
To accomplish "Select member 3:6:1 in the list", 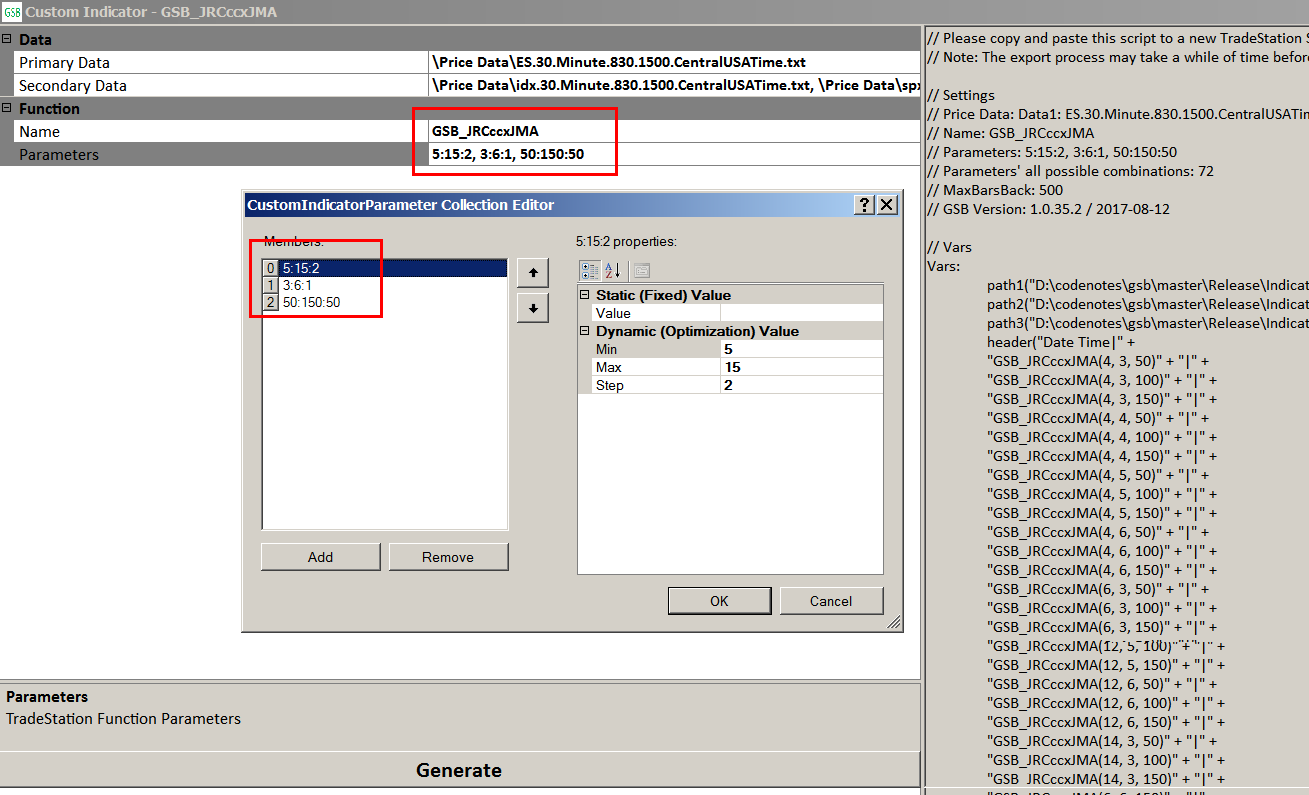I will [x=297, y=285].
